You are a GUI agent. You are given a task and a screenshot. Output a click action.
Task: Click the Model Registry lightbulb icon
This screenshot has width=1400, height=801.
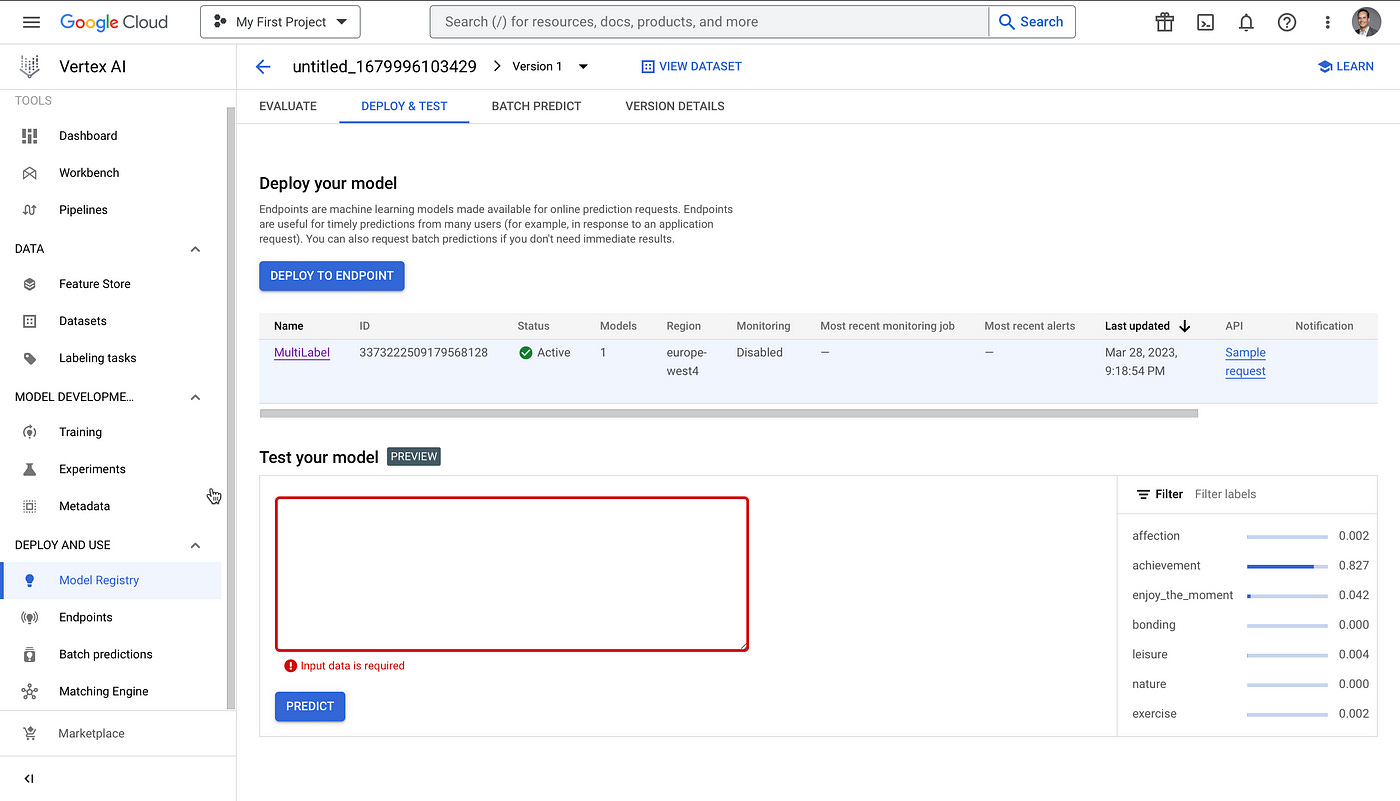tap(30, 580)
